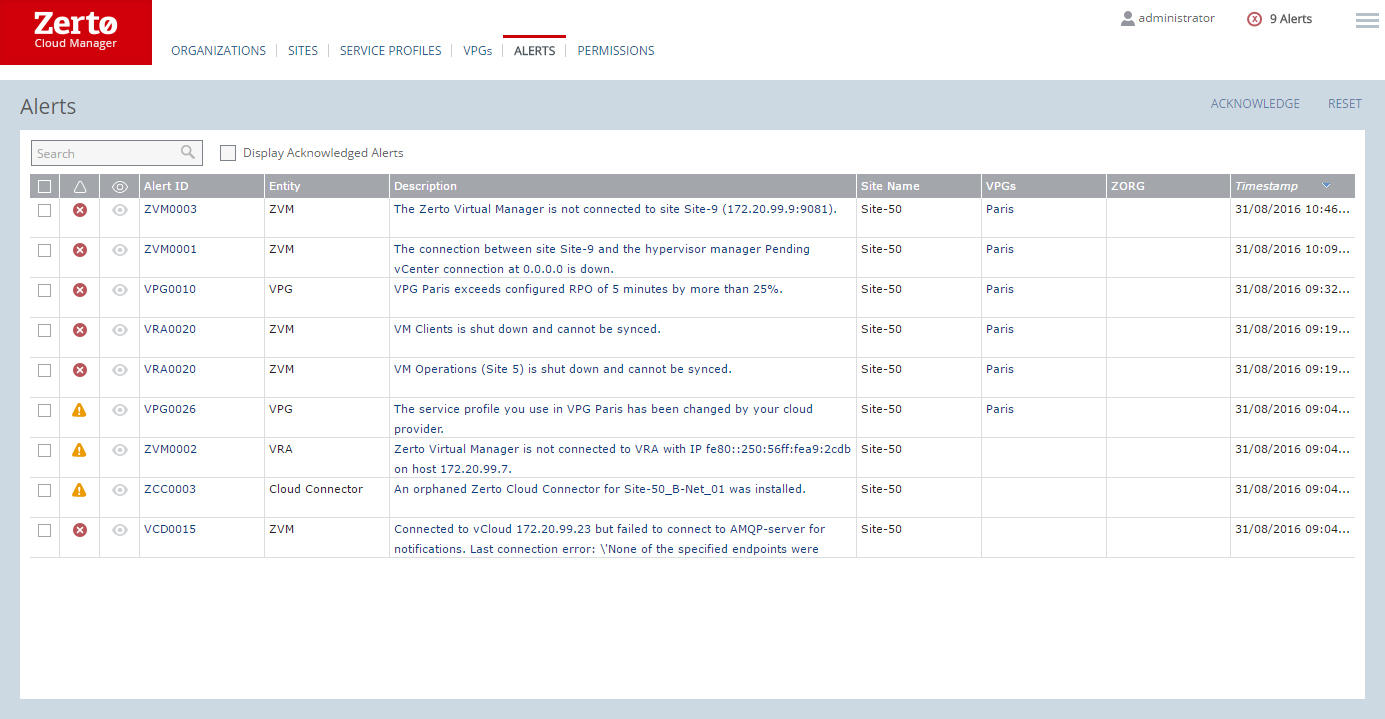Viewport: 1385px width, 719px height.
Task: Open the SITES tab
Action: [303, 51]
